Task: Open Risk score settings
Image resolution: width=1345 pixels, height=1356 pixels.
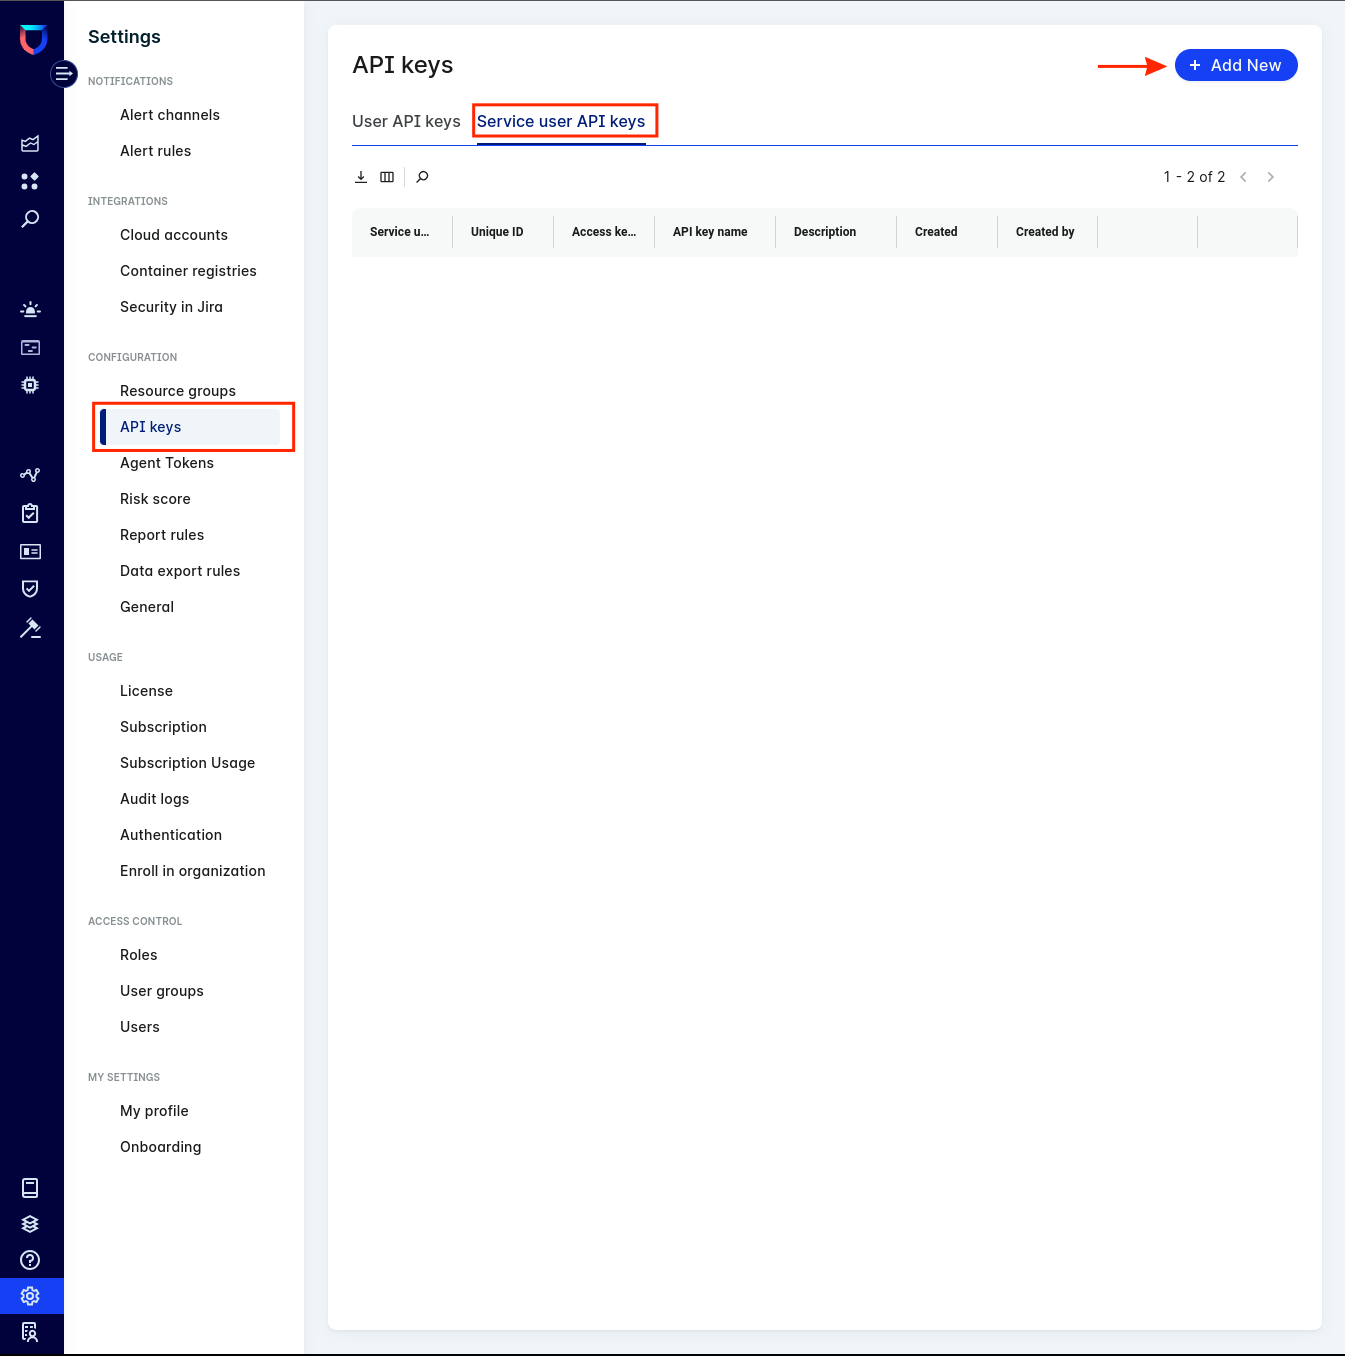Action: coord(155,499)
